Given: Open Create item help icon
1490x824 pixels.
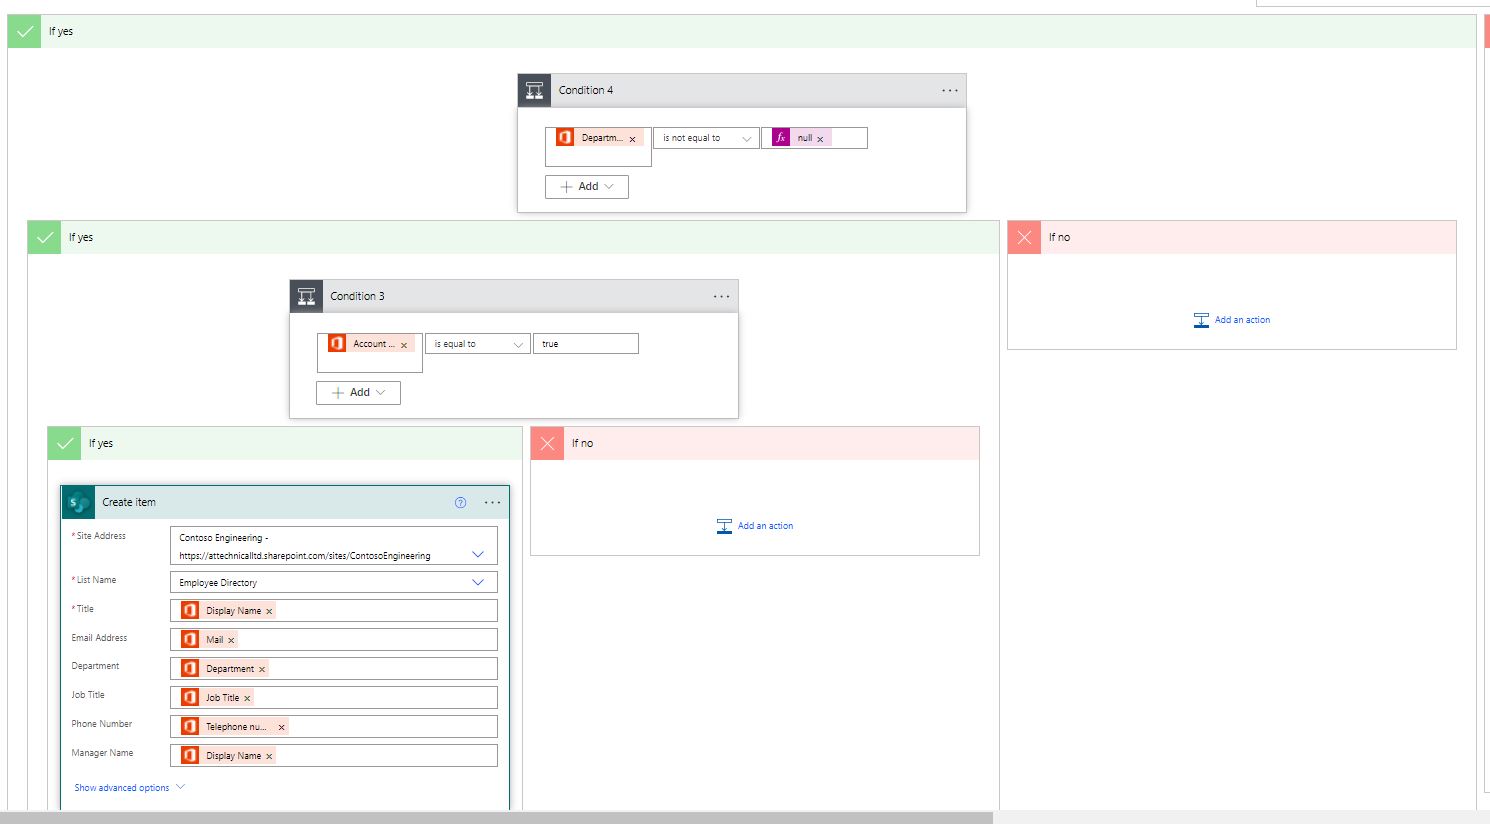Looking at the screenshot, I should (x=460, y=503).
